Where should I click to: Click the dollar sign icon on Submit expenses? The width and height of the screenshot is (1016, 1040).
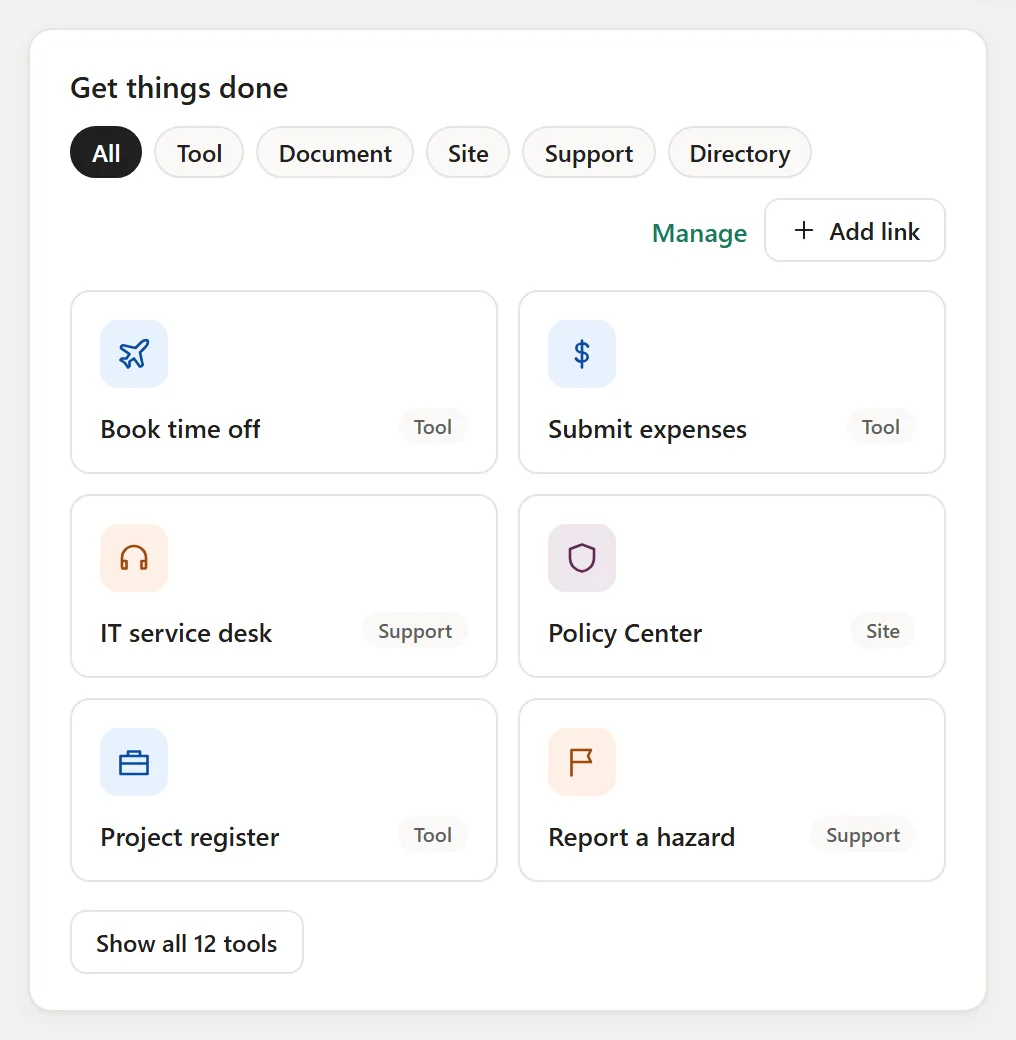pos(582,354)
